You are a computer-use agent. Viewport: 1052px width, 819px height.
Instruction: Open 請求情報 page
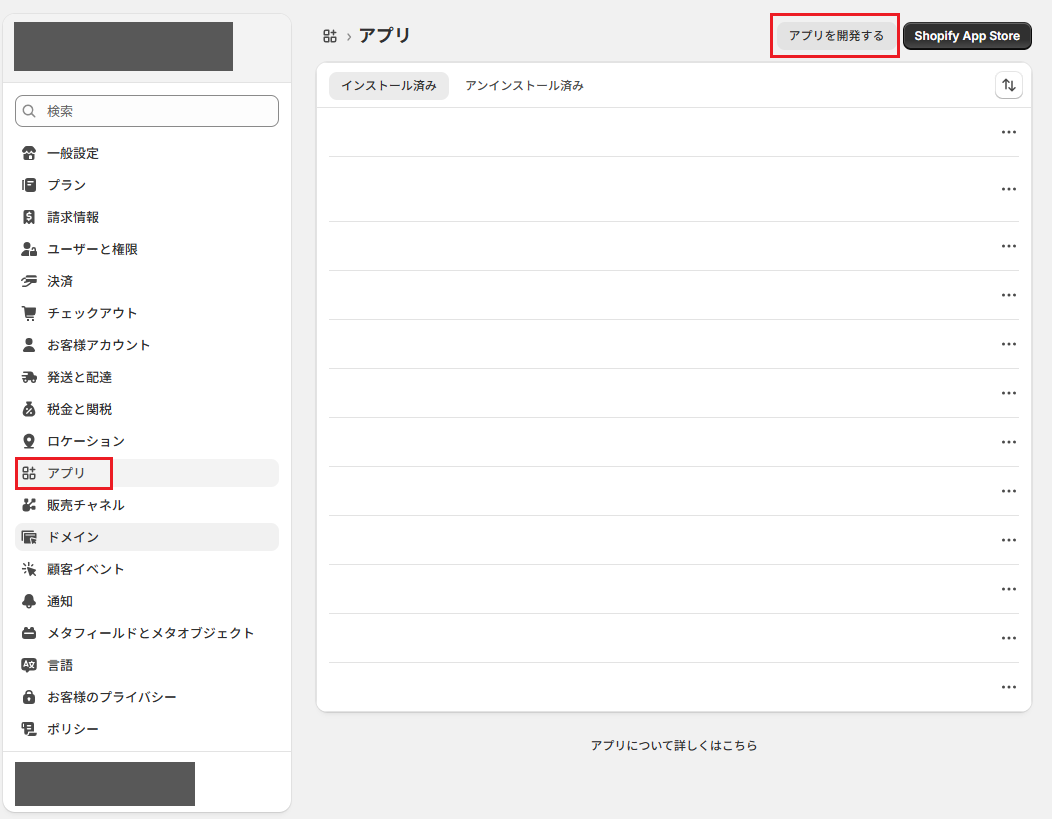click(x=146, y=217)
